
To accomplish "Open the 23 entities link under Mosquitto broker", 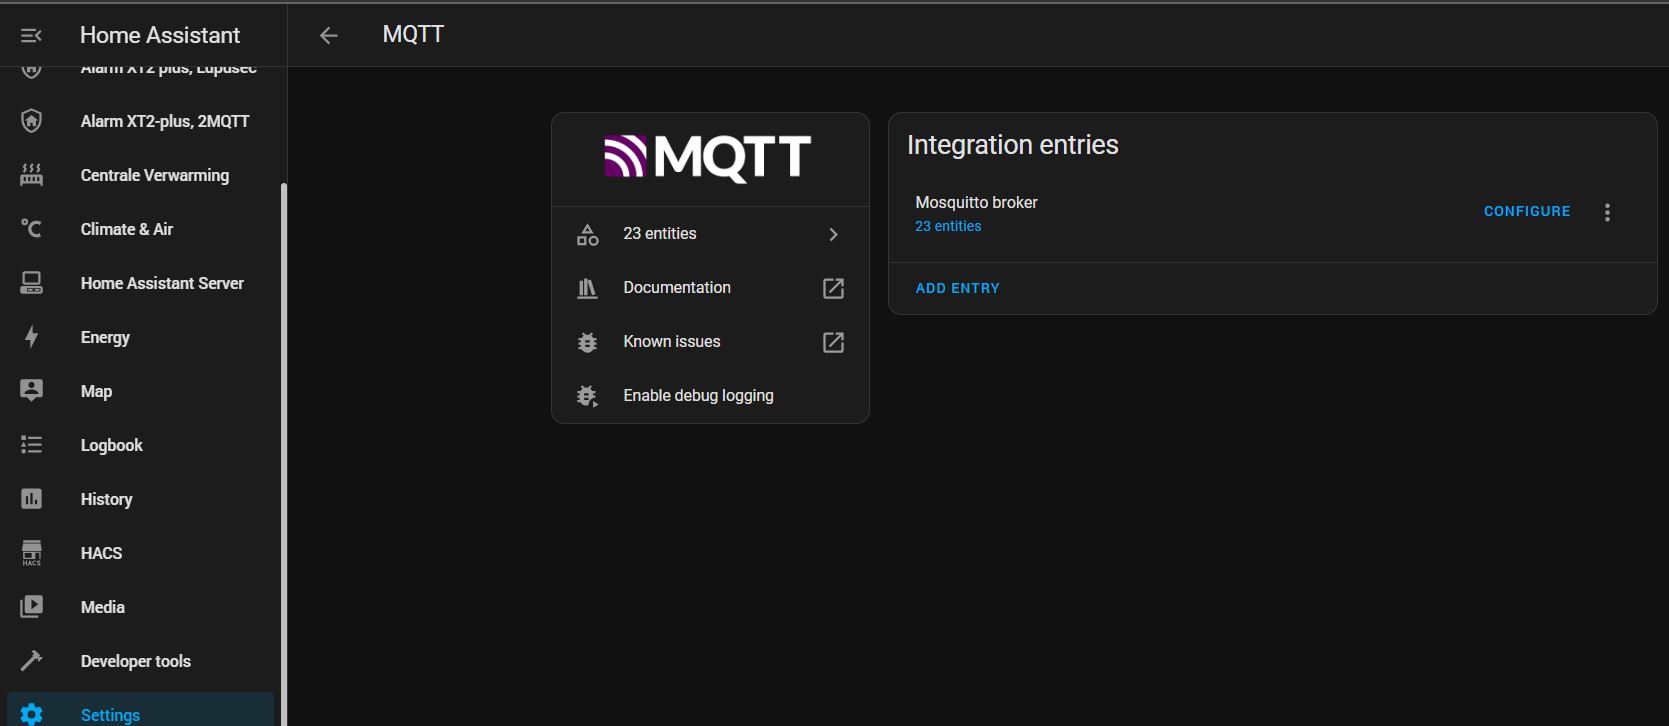I will click(x=948, y=225).
